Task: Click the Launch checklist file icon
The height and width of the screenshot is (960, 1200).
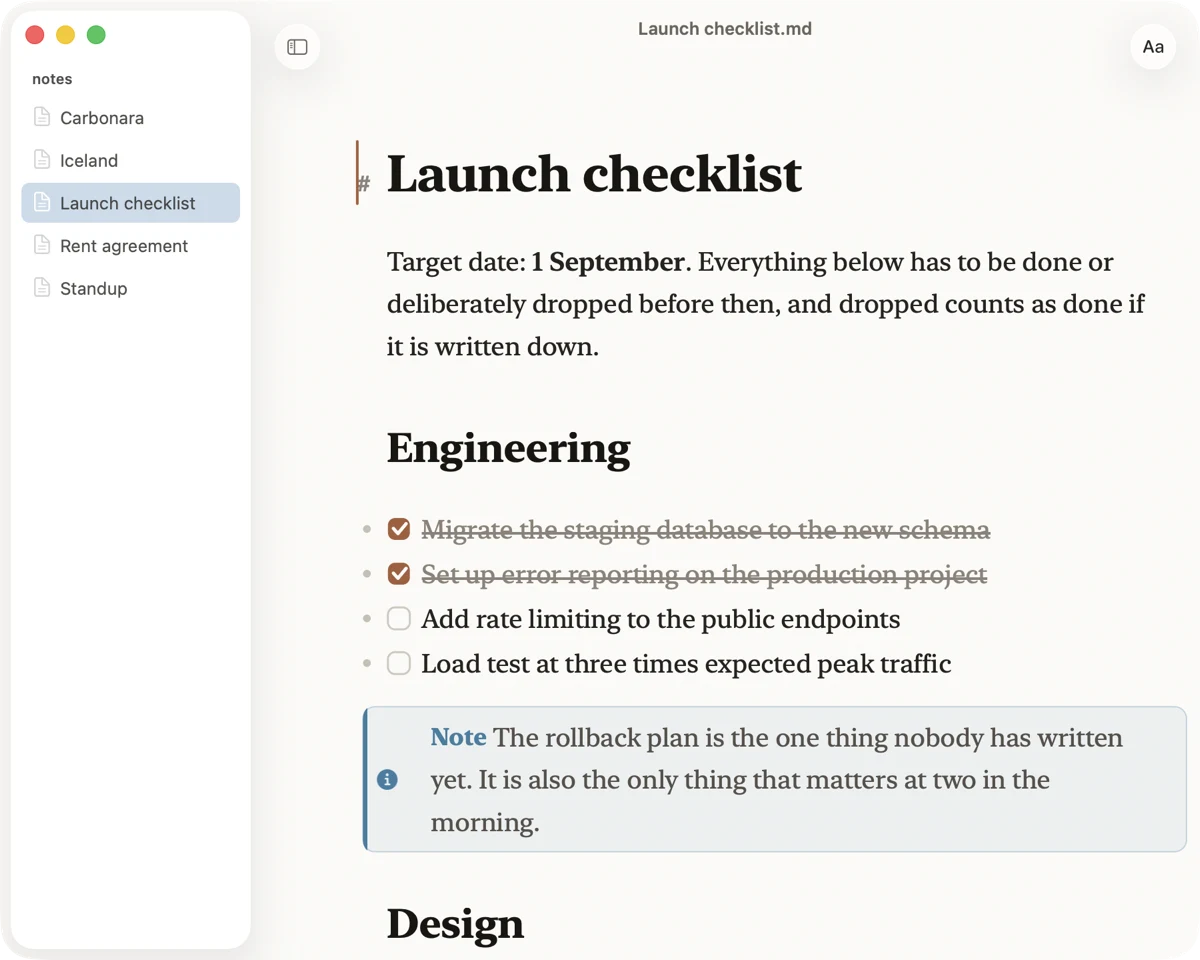Action: [42, 203]
